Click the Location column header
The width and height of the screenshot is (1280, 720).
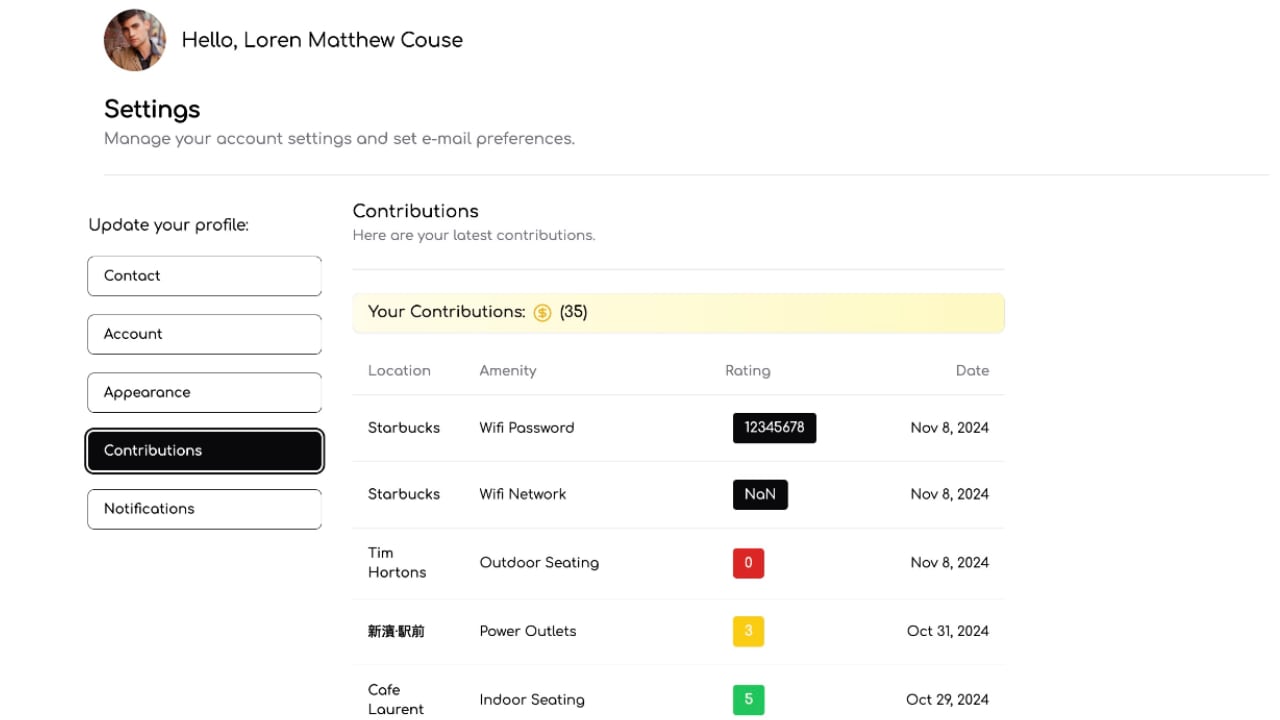tap(399, 371)
